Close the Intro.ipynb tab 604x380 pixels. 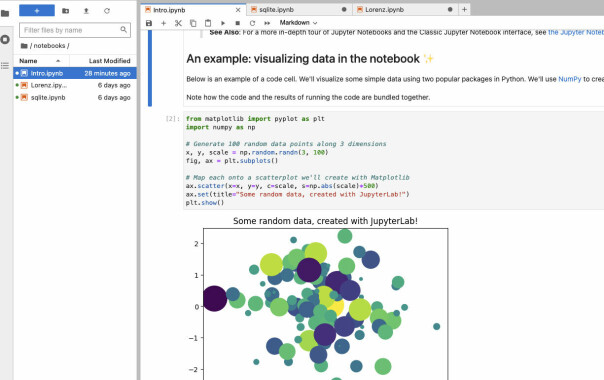point(238,10)
